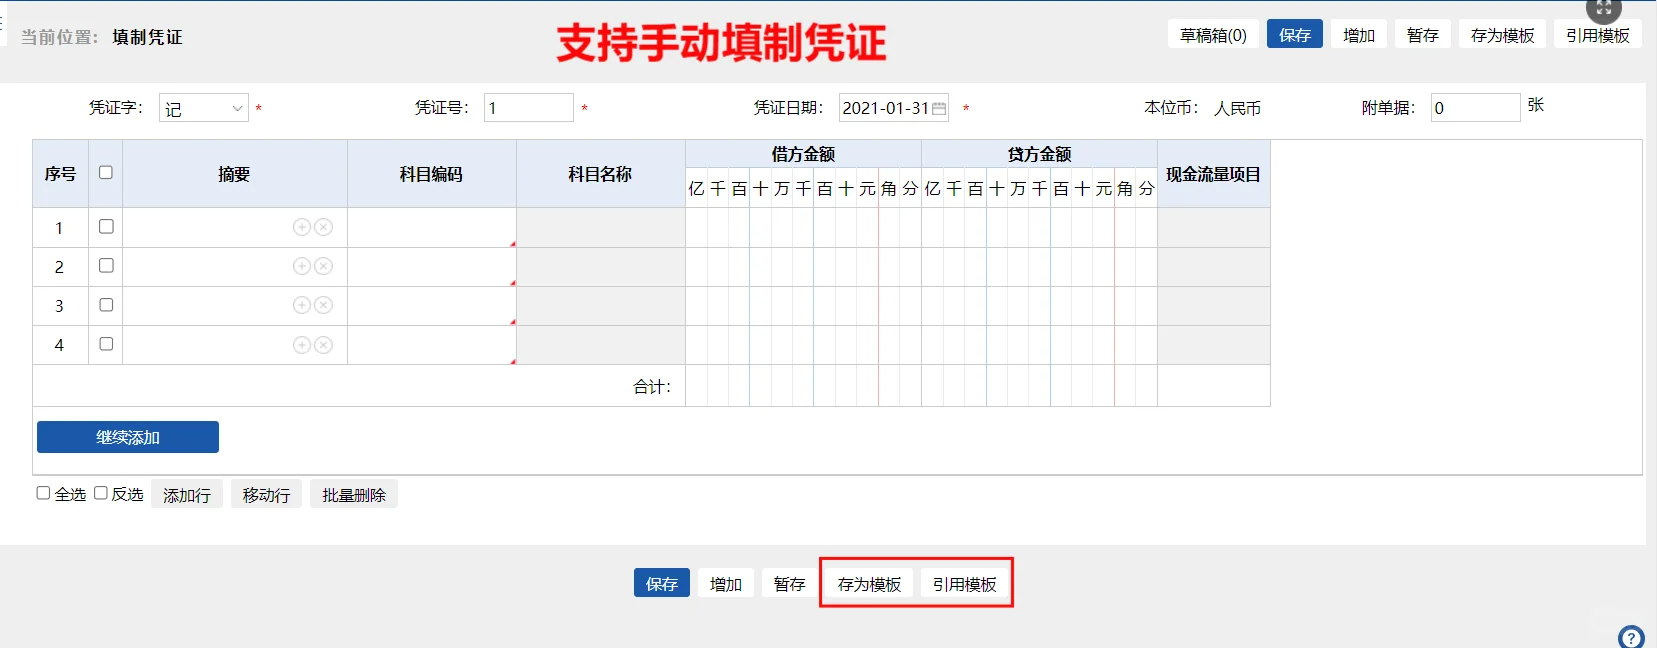Click the 凭证号 input field

tap(528, 108)
